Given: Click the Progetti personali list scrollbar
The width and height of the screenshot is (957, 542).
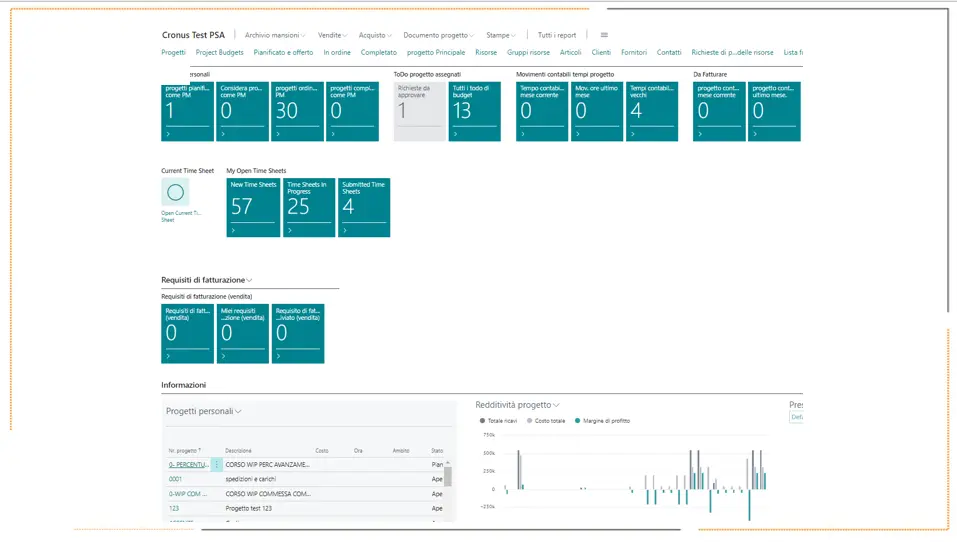Looking at the screenshot, I should (x=448, y=475).
